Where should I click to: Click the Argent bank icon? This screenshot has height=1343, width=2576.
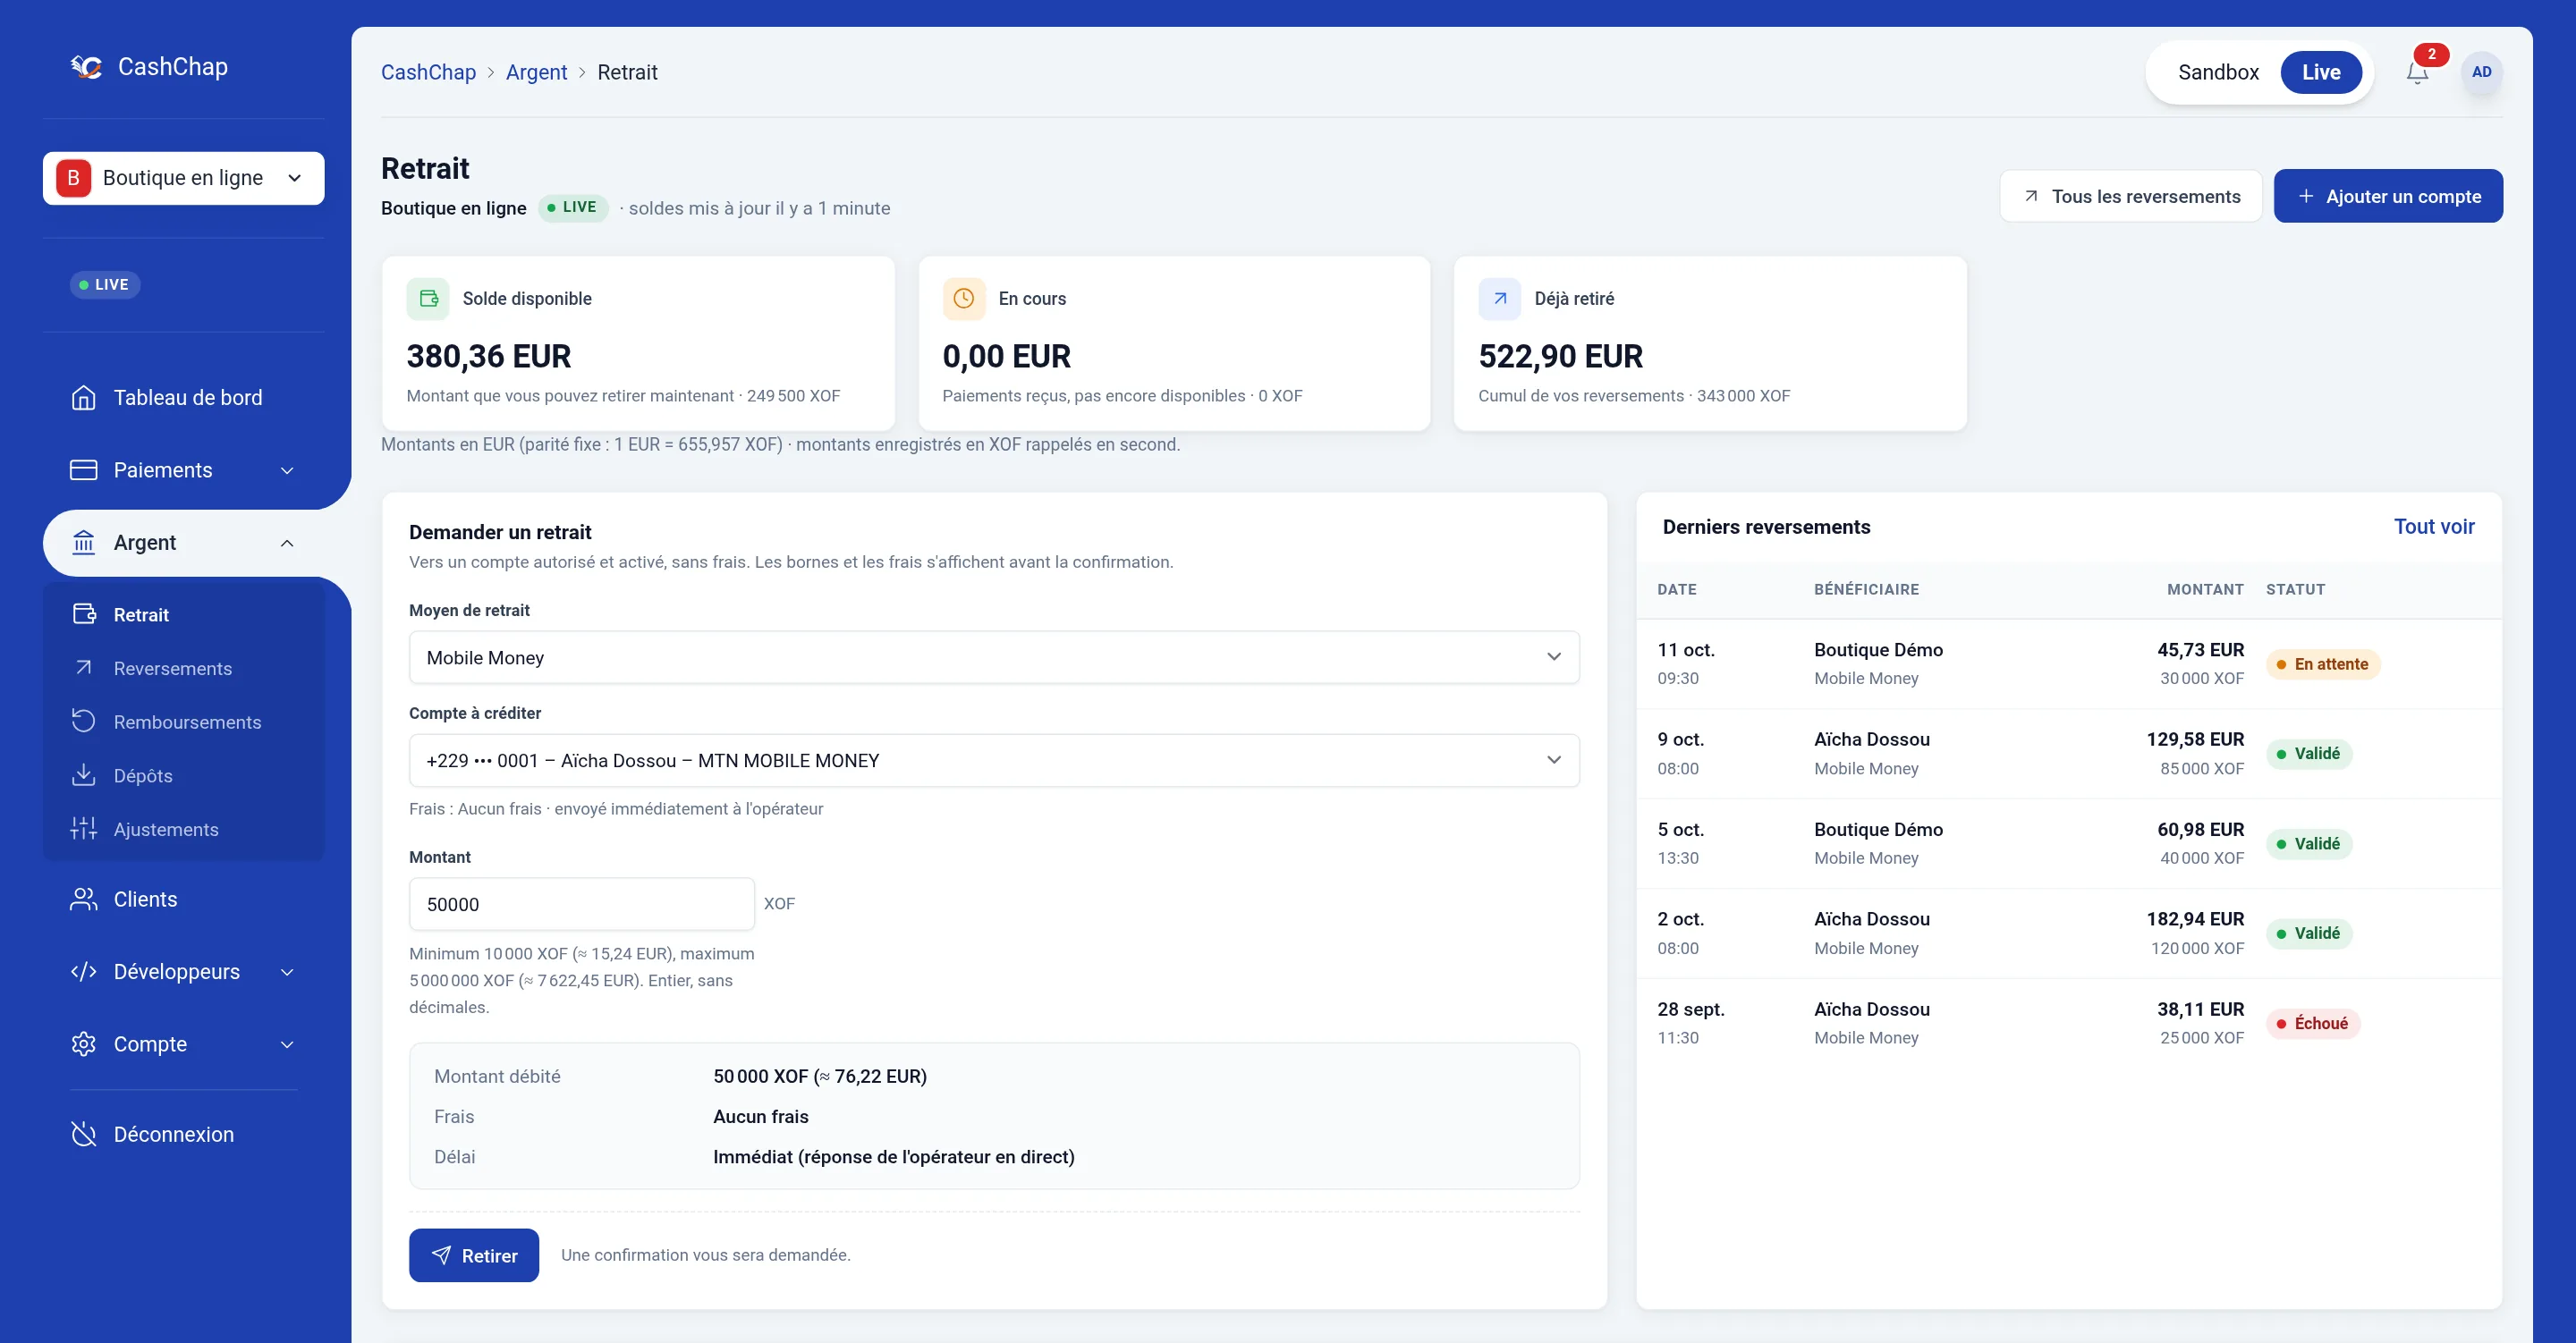(84, 542)
